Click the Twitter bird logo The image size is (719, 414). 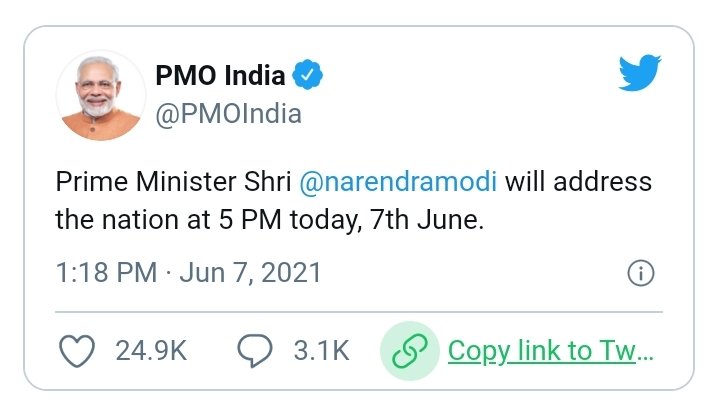tap(640, 75)
